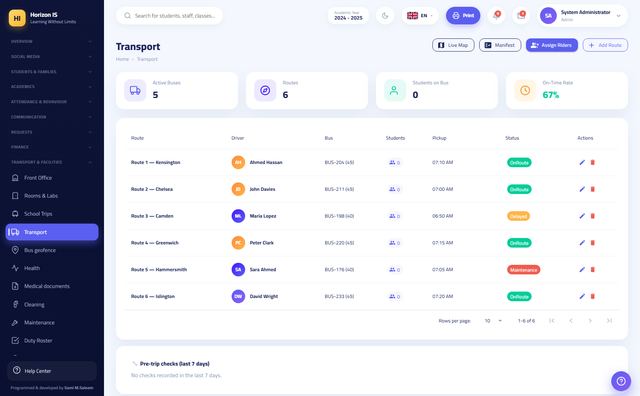Delete Route 3 — Camden
Image resolution: width=640 pixels, height=396 pixels.
coord(593,216)
